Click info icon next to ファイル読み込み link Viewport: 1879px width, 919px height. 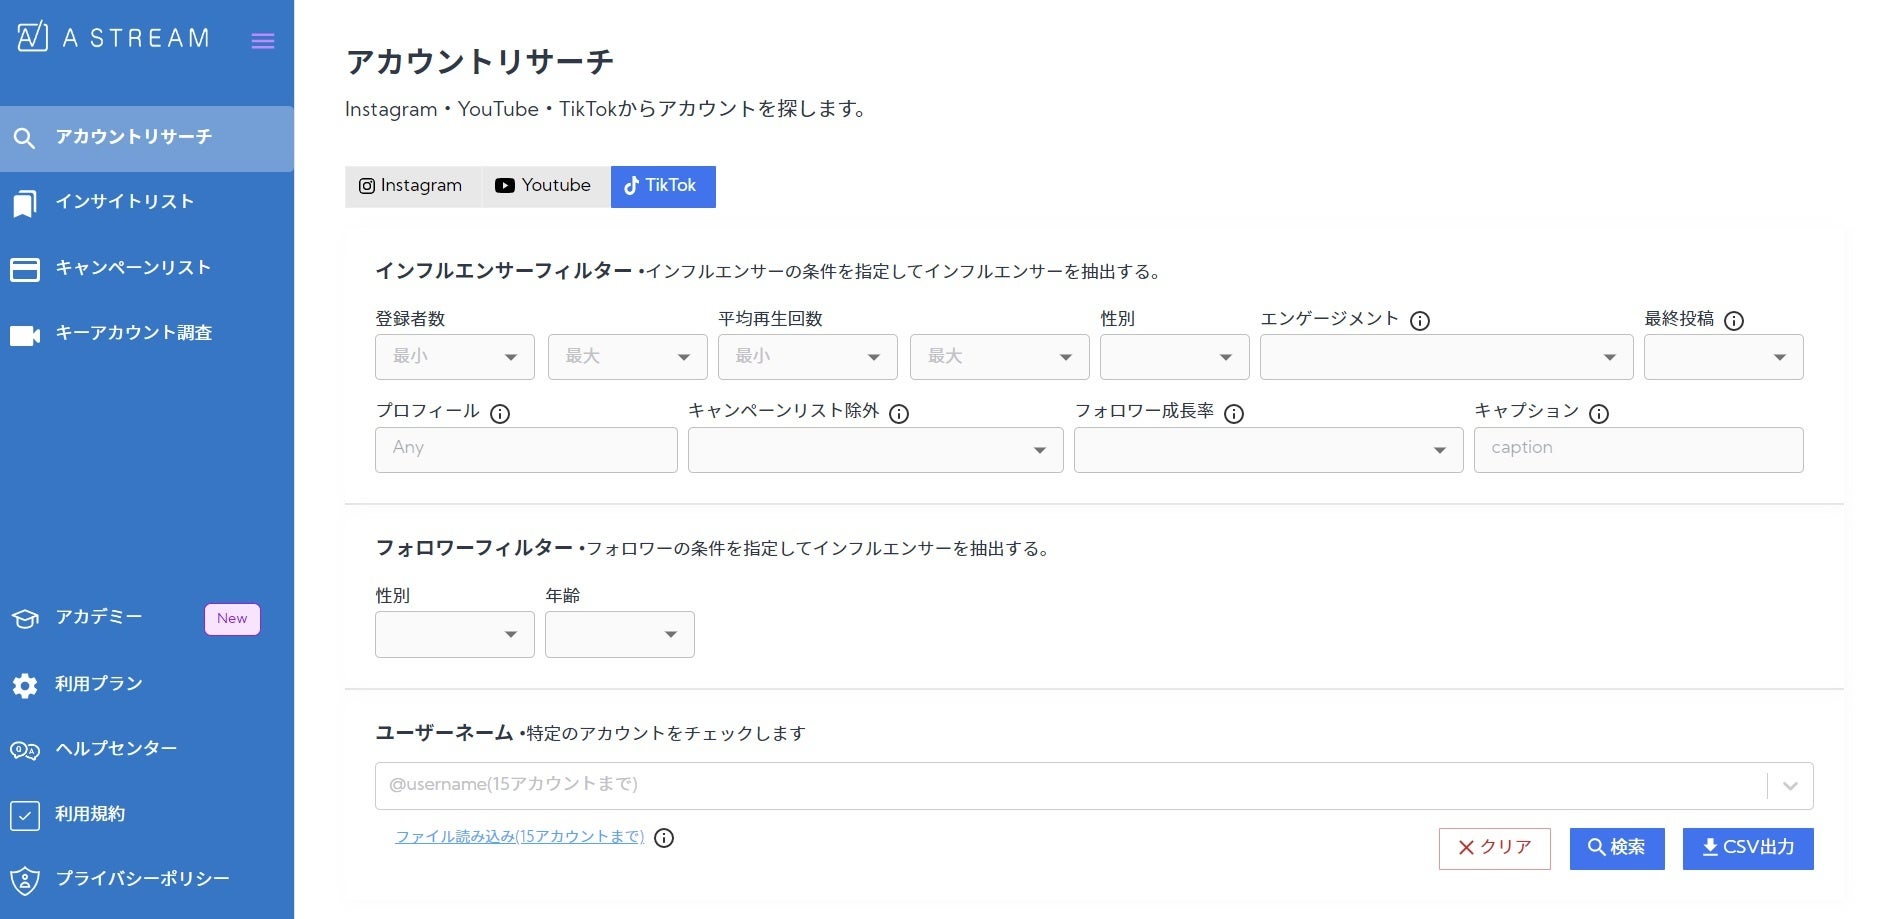[x=664, y=838]
